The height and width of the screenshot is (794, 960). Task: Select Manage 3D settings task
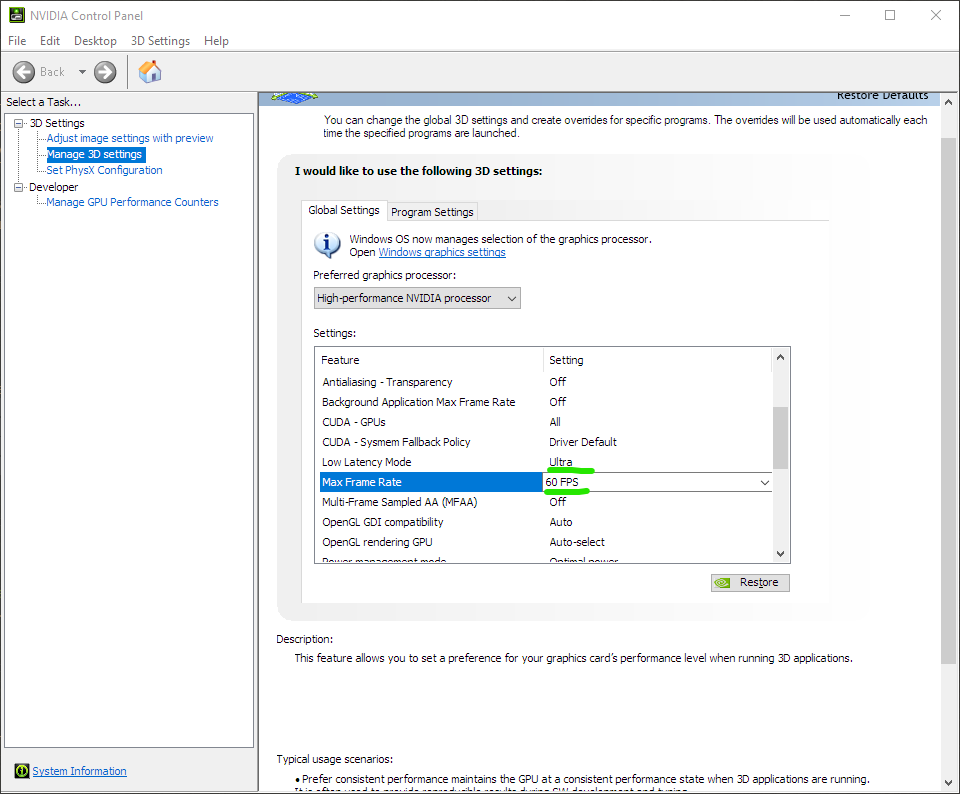pyautogui.click(x=94, y=154)
